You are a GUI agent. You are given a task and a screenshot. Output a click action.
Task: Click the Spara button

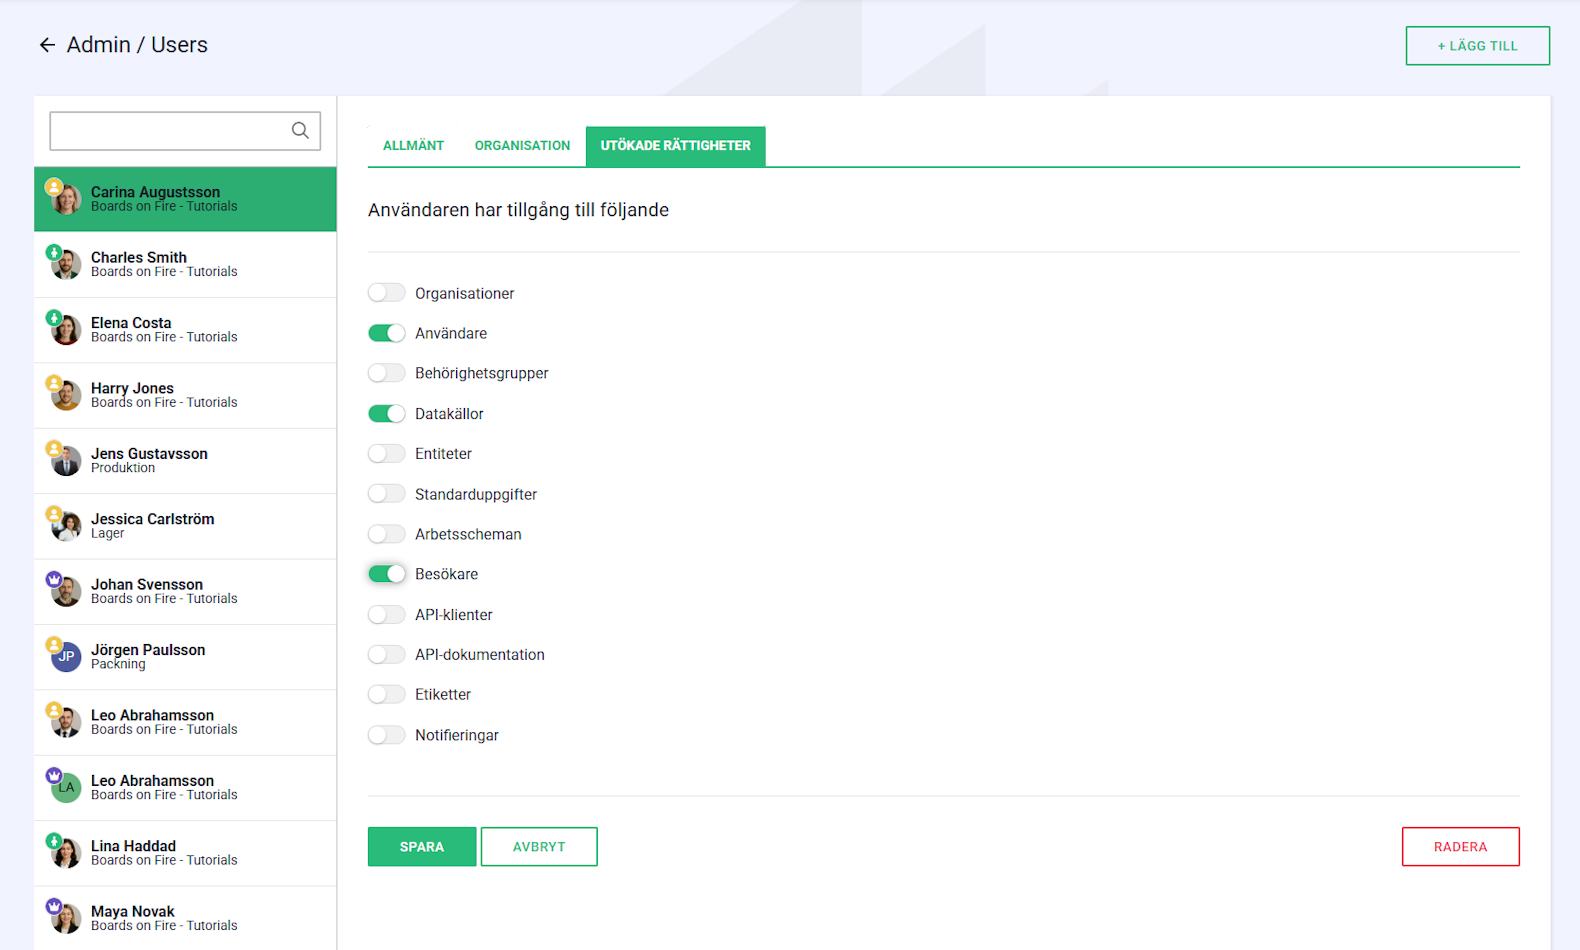coord(422,847)
